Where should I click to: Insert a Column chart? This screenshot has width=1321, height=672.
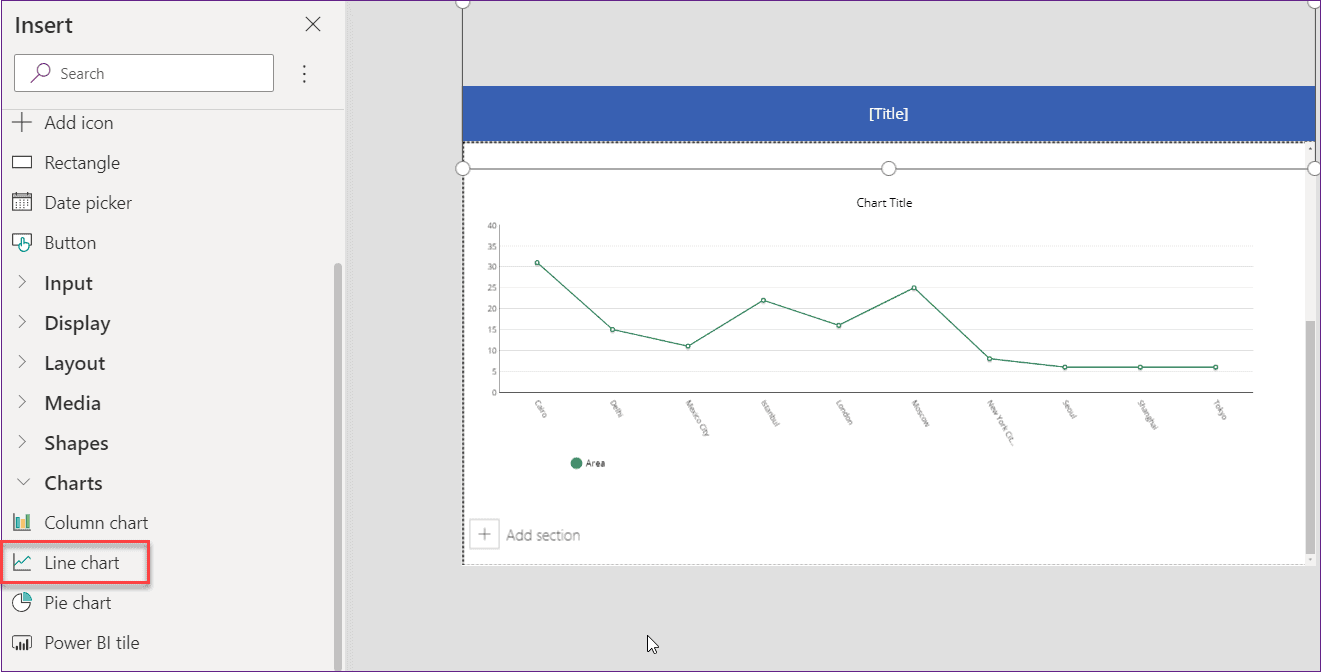coord(96,523)
